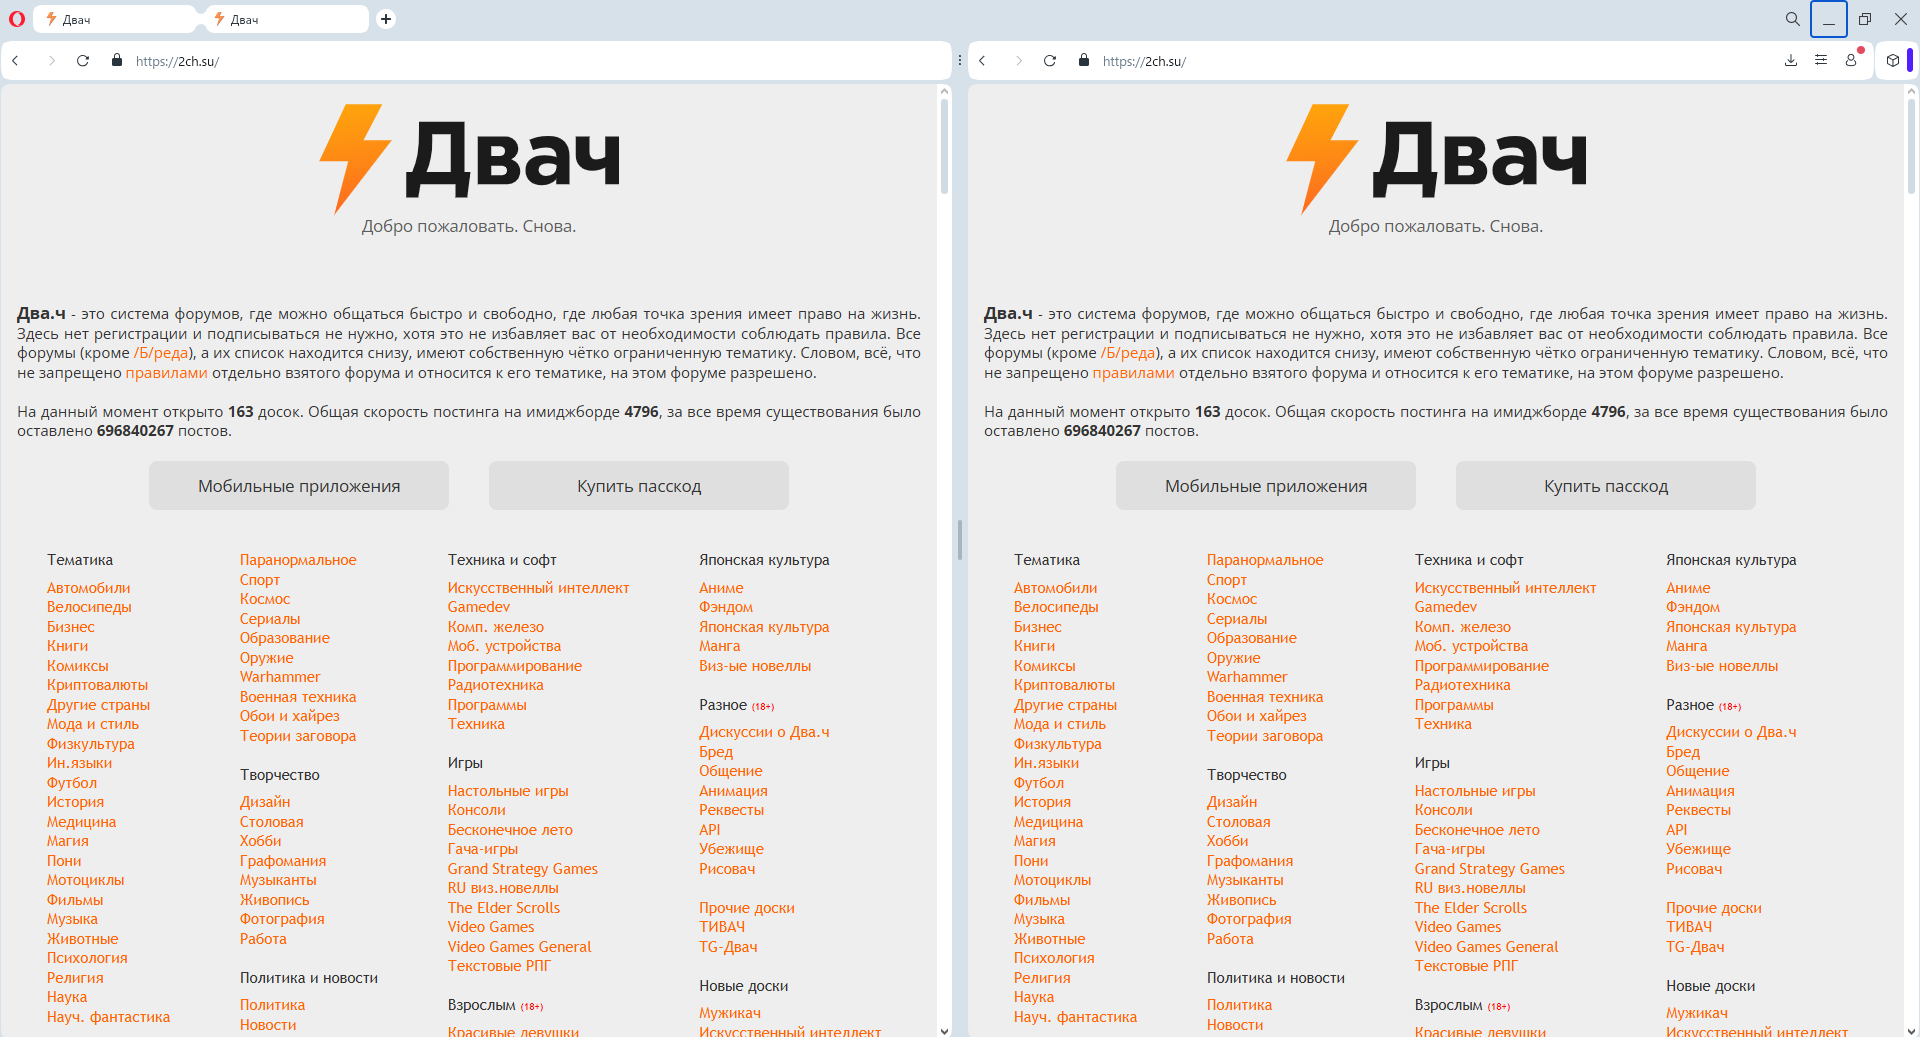
Task: Click the padlock icon in the left pane
Action: pyautogui.click(x=117, y=61)
